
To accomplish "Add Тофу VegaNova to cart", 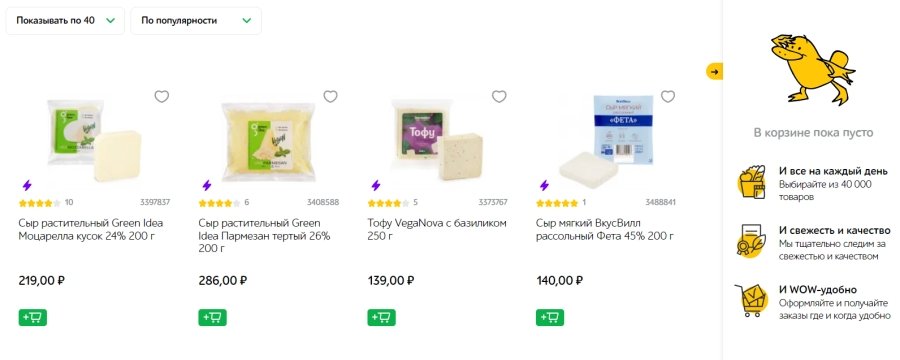I will (381, 318).
